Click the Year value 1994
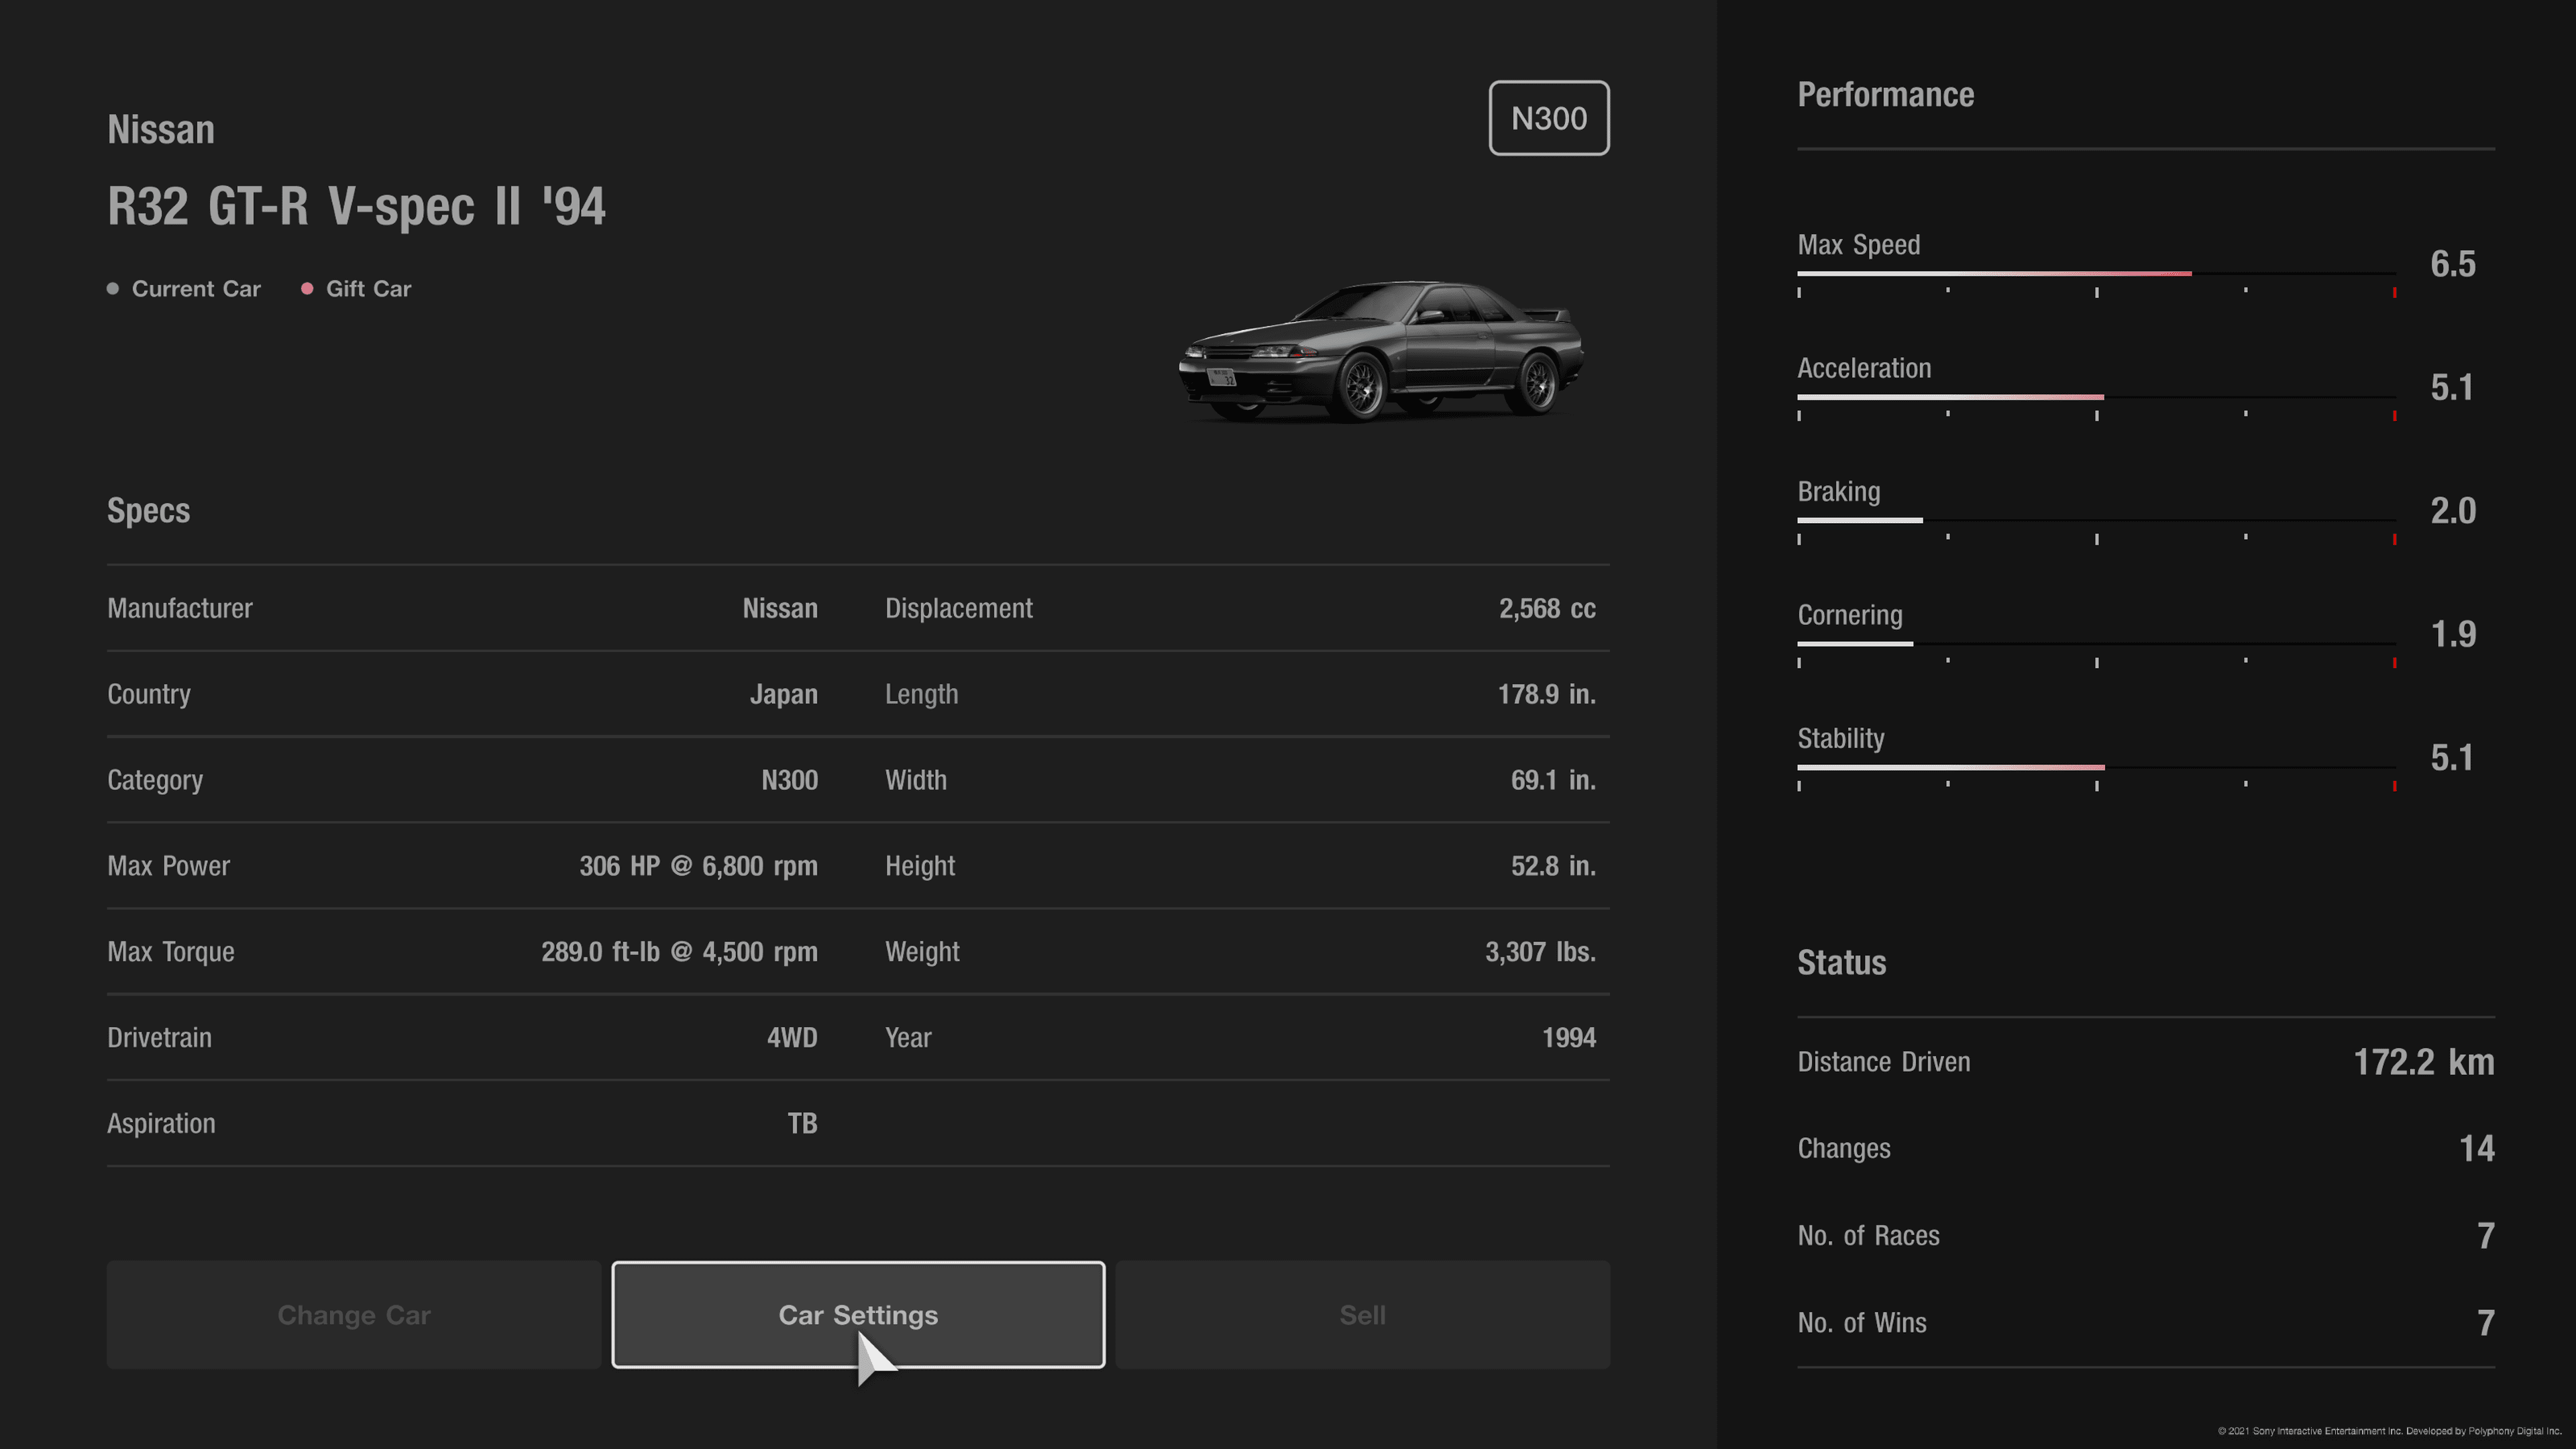 tap(1568, 1037)
